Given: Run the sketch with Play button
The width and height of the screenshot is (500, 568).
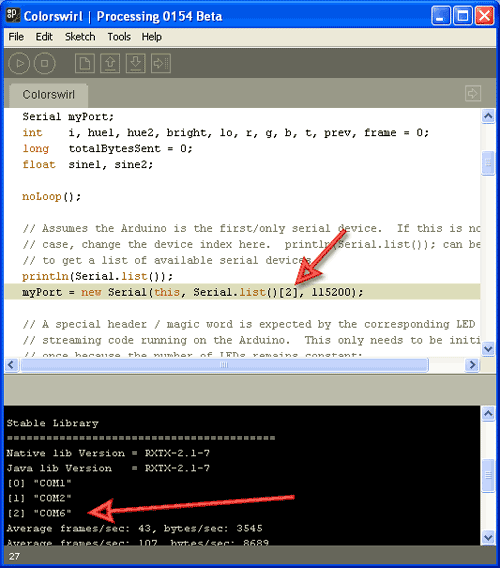Looking at the screenshot, I should tap(19, 63).
